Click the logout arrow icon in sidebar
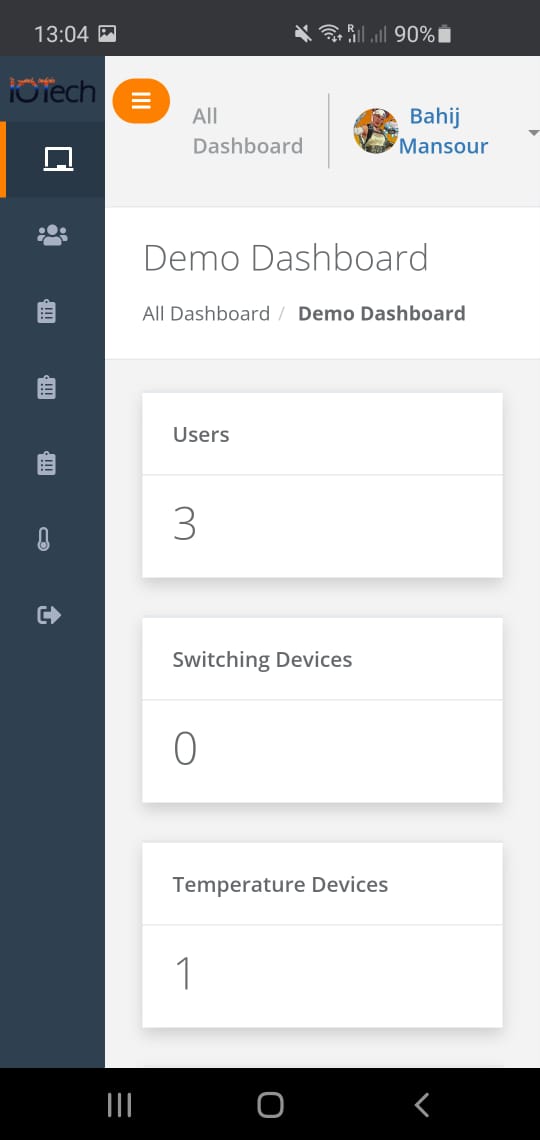This screenshot has width=540, height=1140. pyautogui.click(x=49, y=616)
